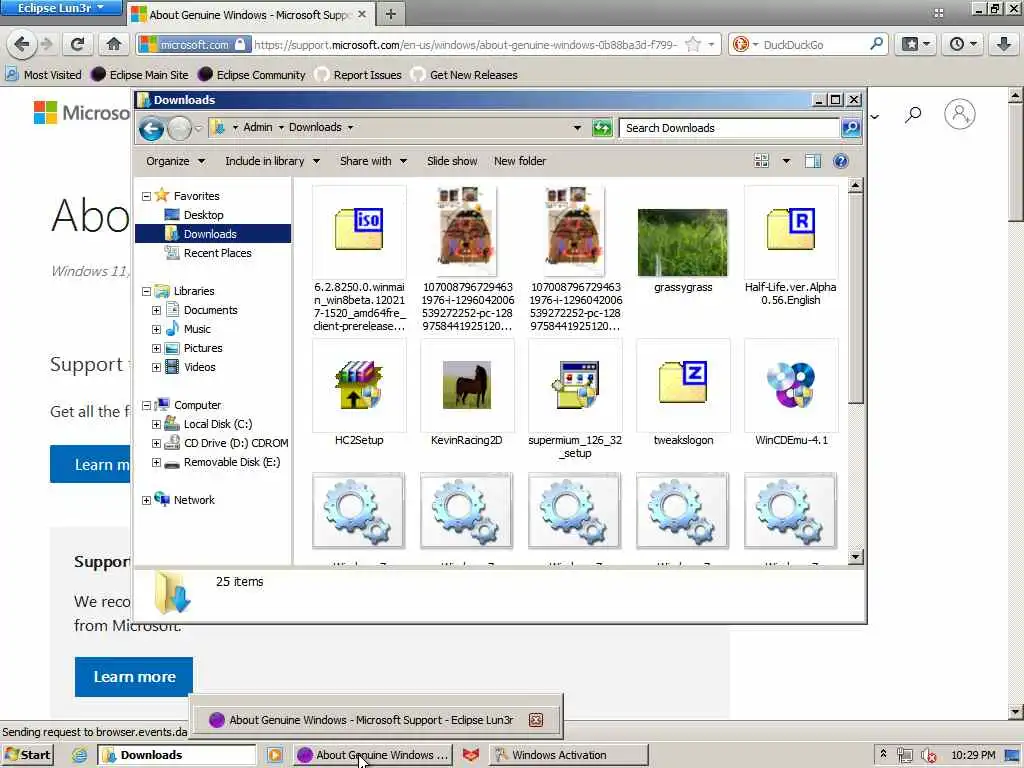This screenshot has height=768, width=1024.
Task: Open the Report Issues bookmark
Action: 359,74
